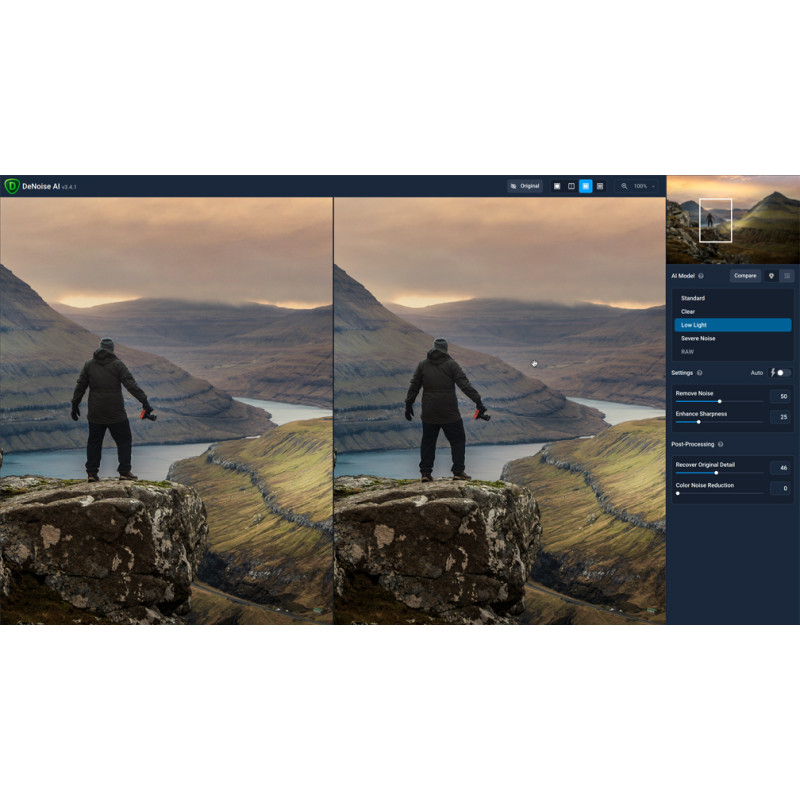Switch to split view layout icon
This screenshot has width=800, height=800.
pos(571,186)
